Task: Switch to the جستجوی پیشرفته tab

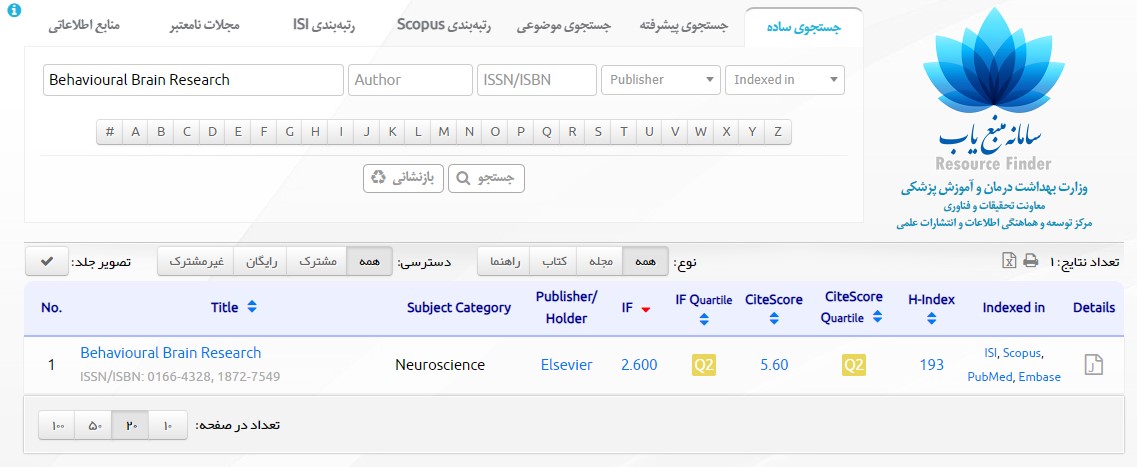Action: coord(684,26)
